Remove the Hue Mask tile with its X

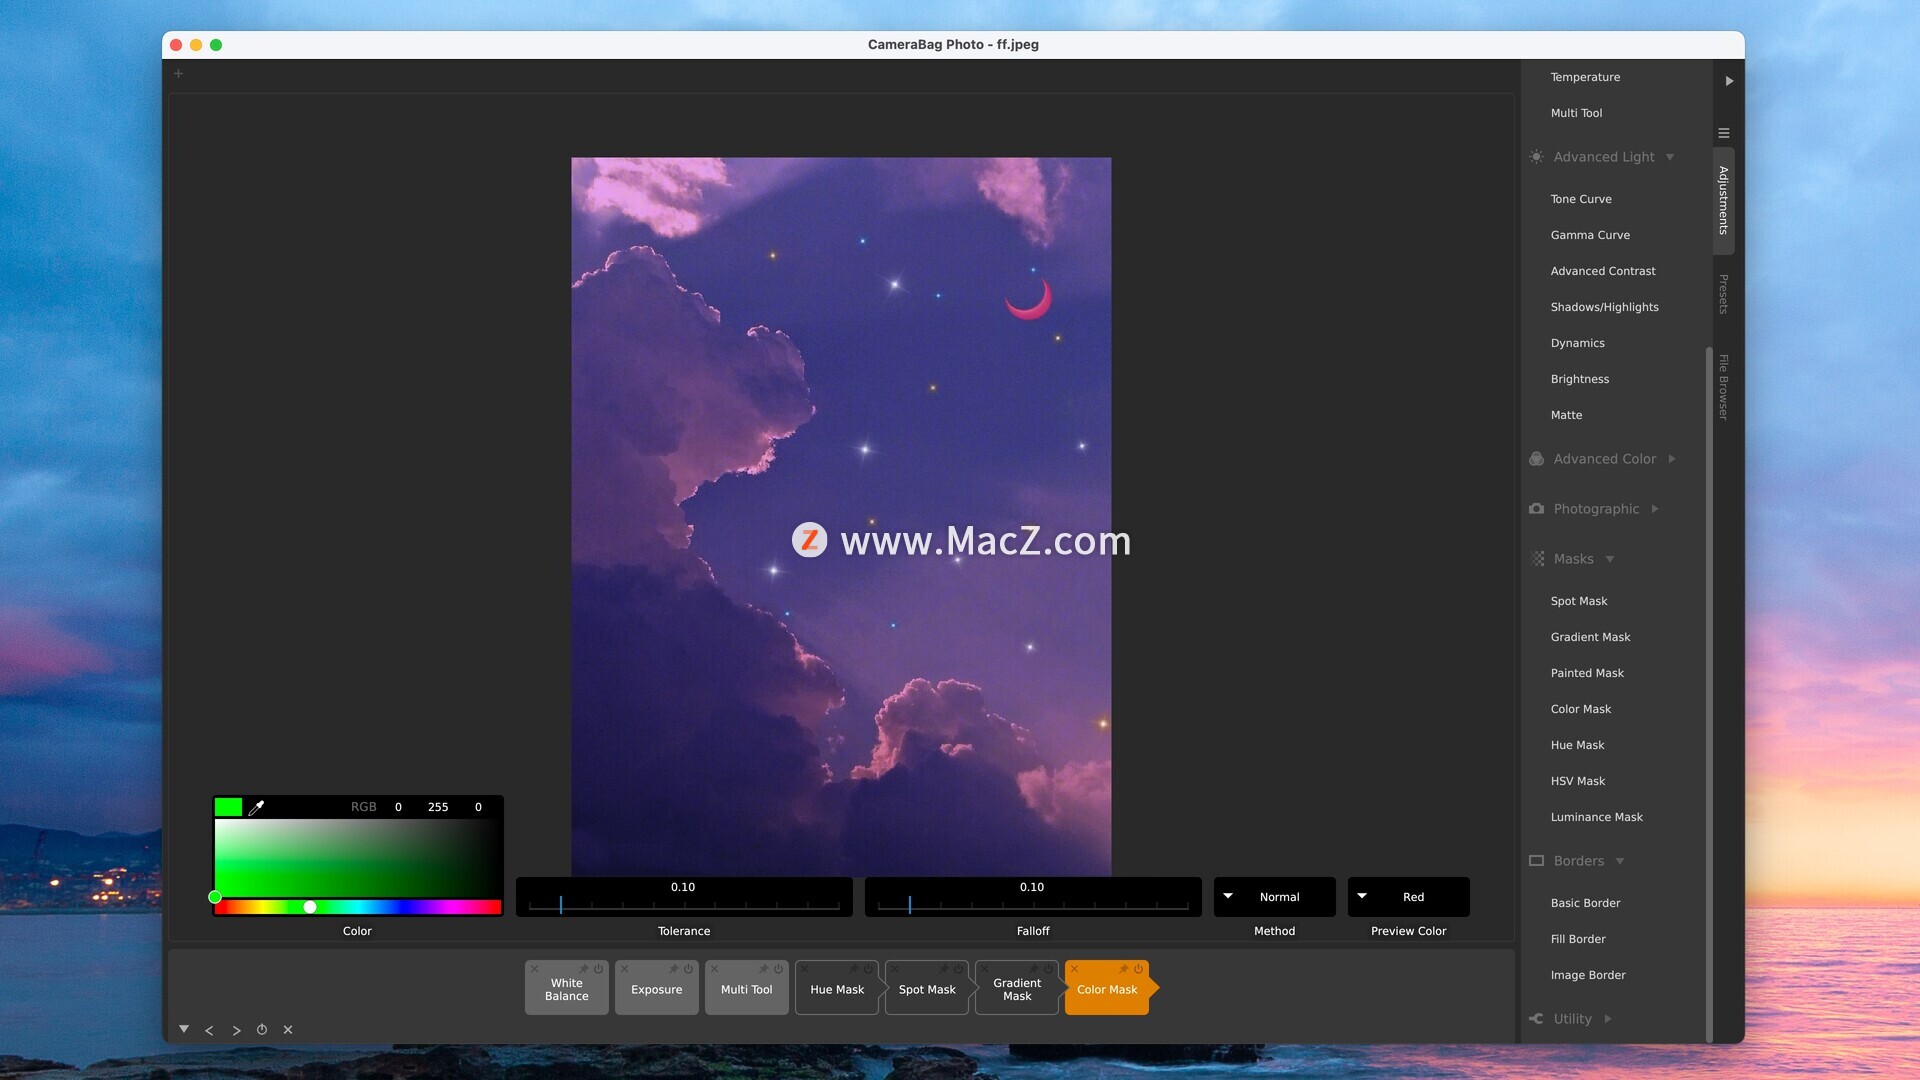805,969
